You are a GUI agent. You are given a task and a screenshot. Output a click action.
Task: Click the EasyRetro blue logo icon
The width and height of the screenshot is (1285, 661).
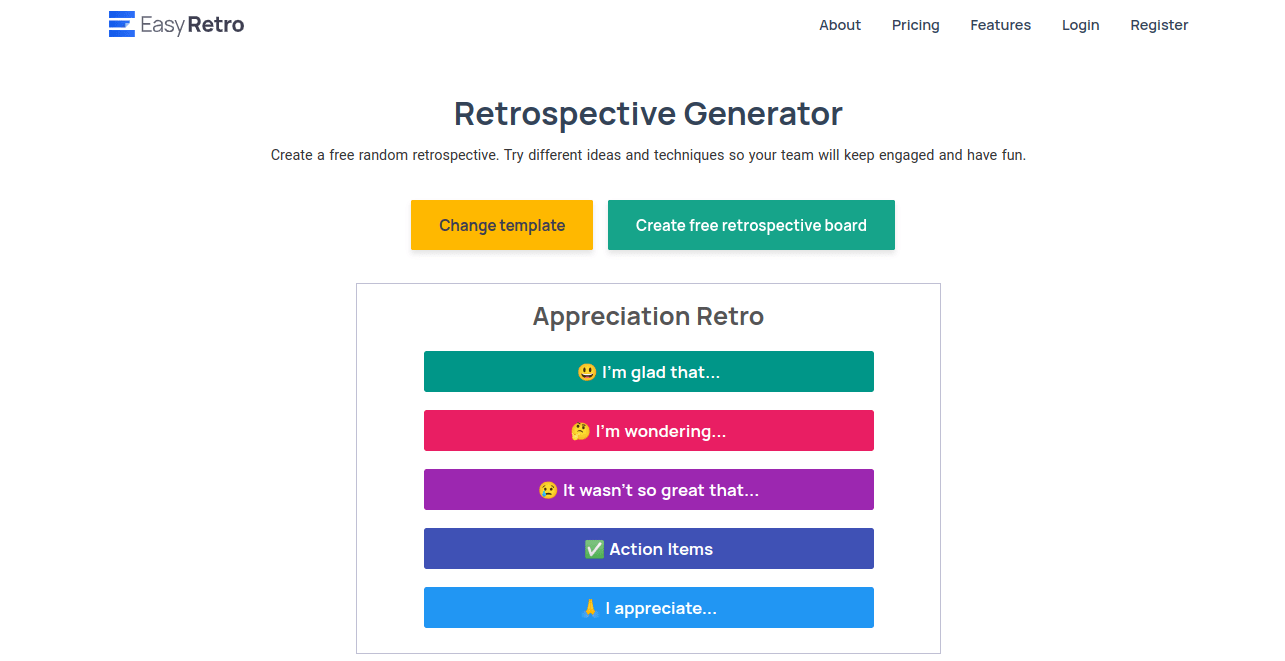click(121, 24)
